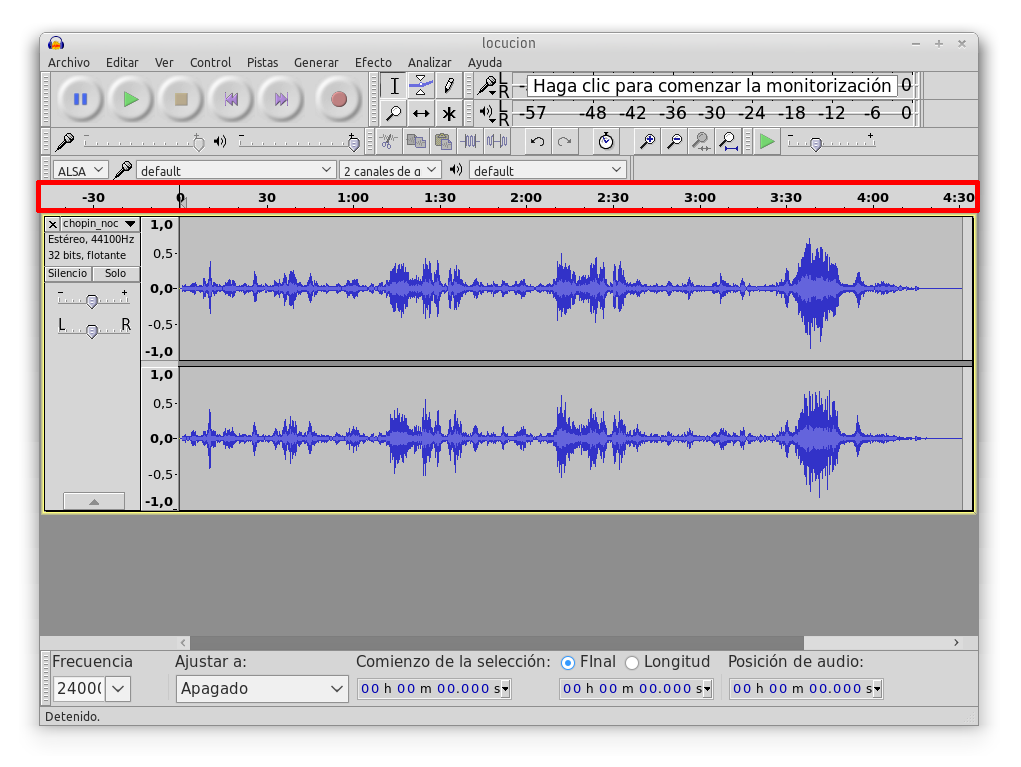Click the Copy icon in edit toolbar

[x=416, y=141]
